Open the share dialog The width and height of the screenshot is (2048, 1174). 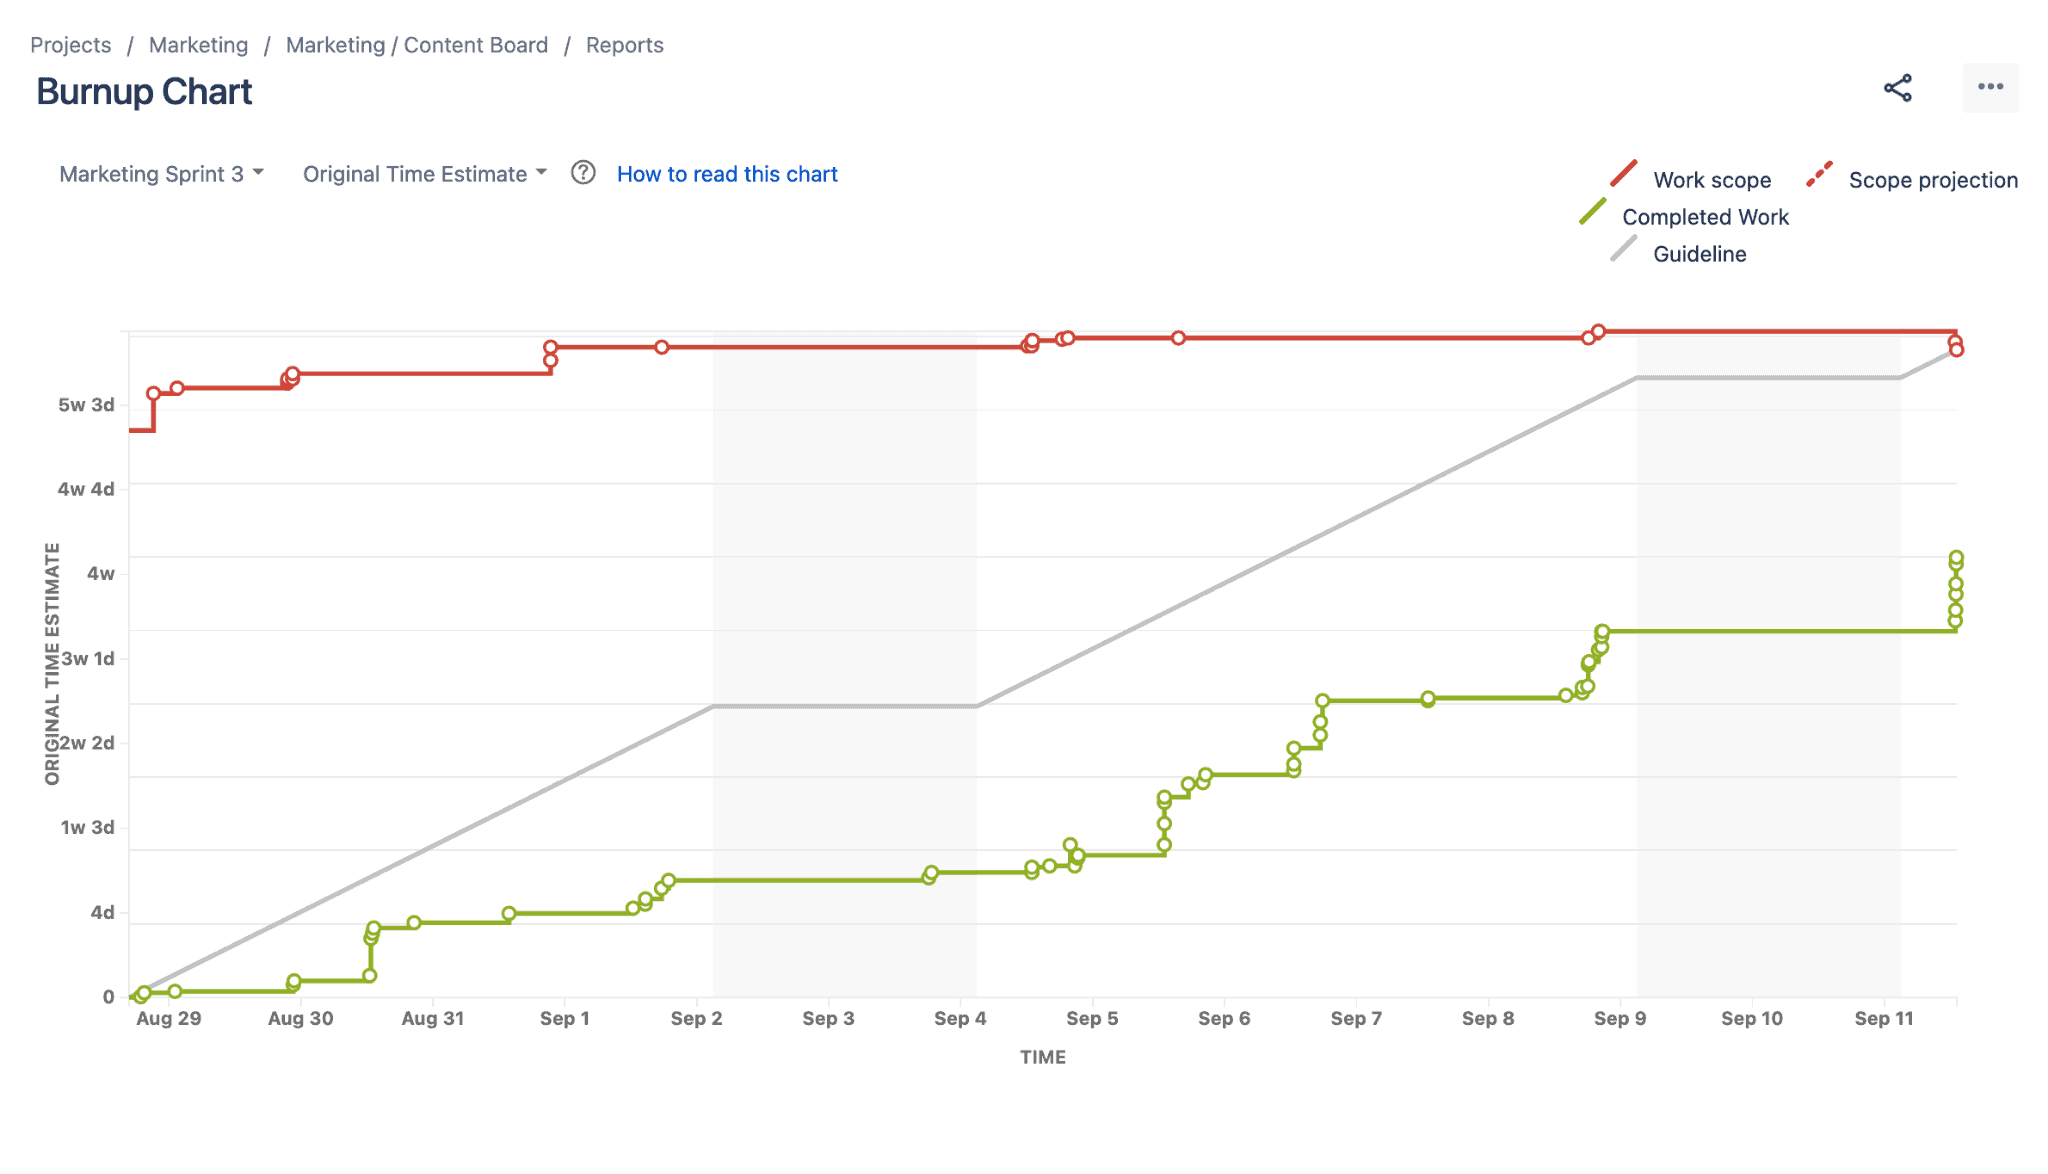point(1897,89)
